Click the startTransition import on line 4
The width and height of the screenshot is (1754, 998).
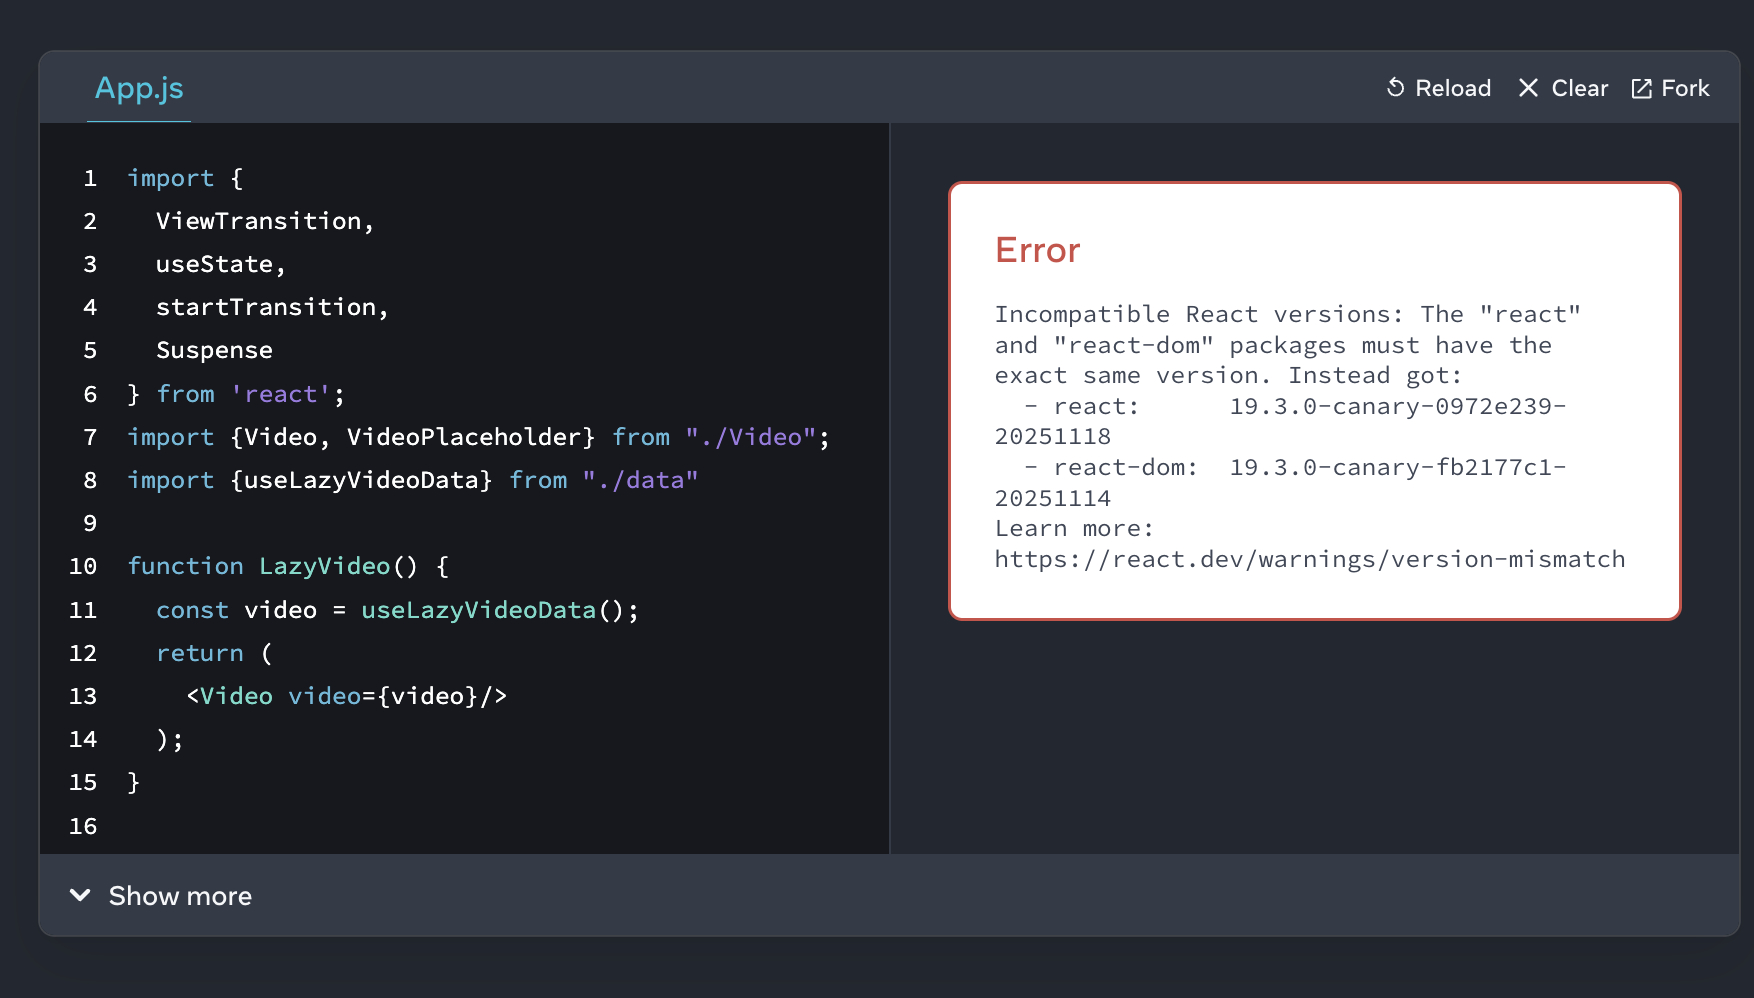[265, 307]
